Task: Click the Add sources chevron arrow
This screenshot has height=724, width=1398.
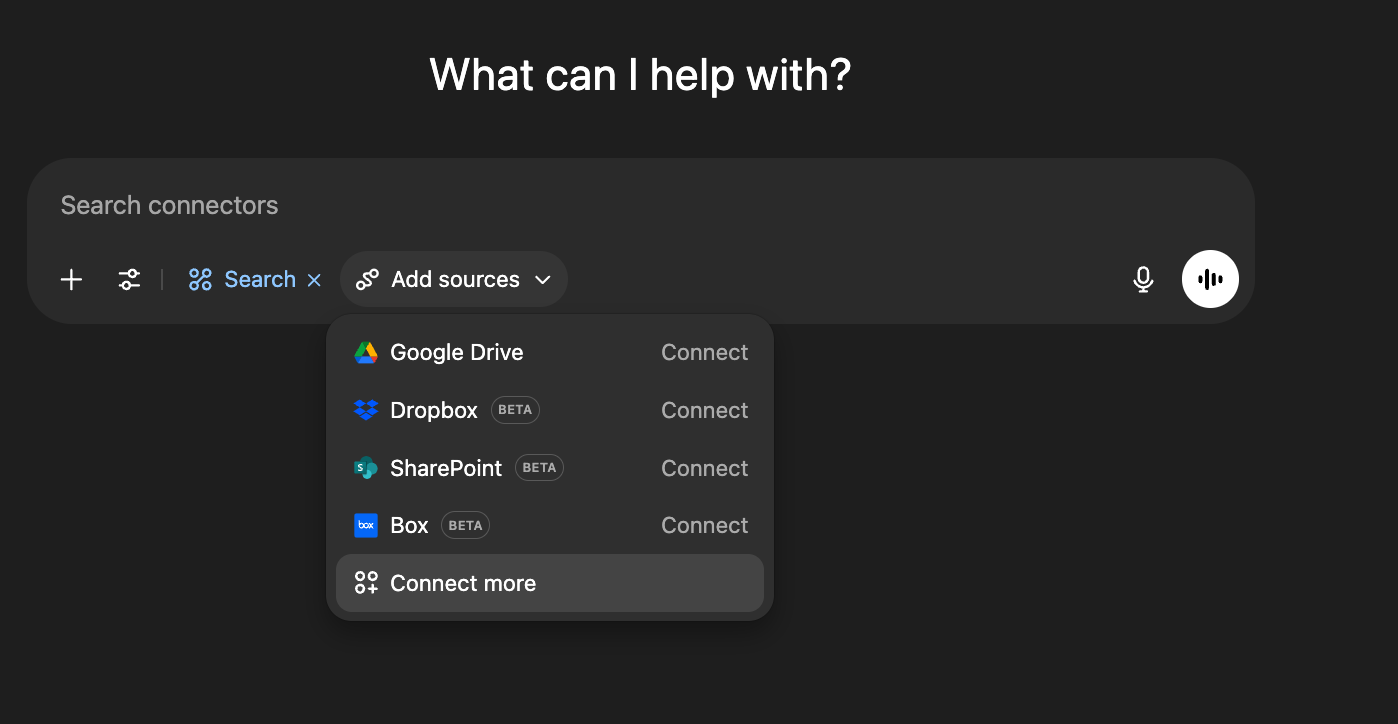Action: coord(543,280)
